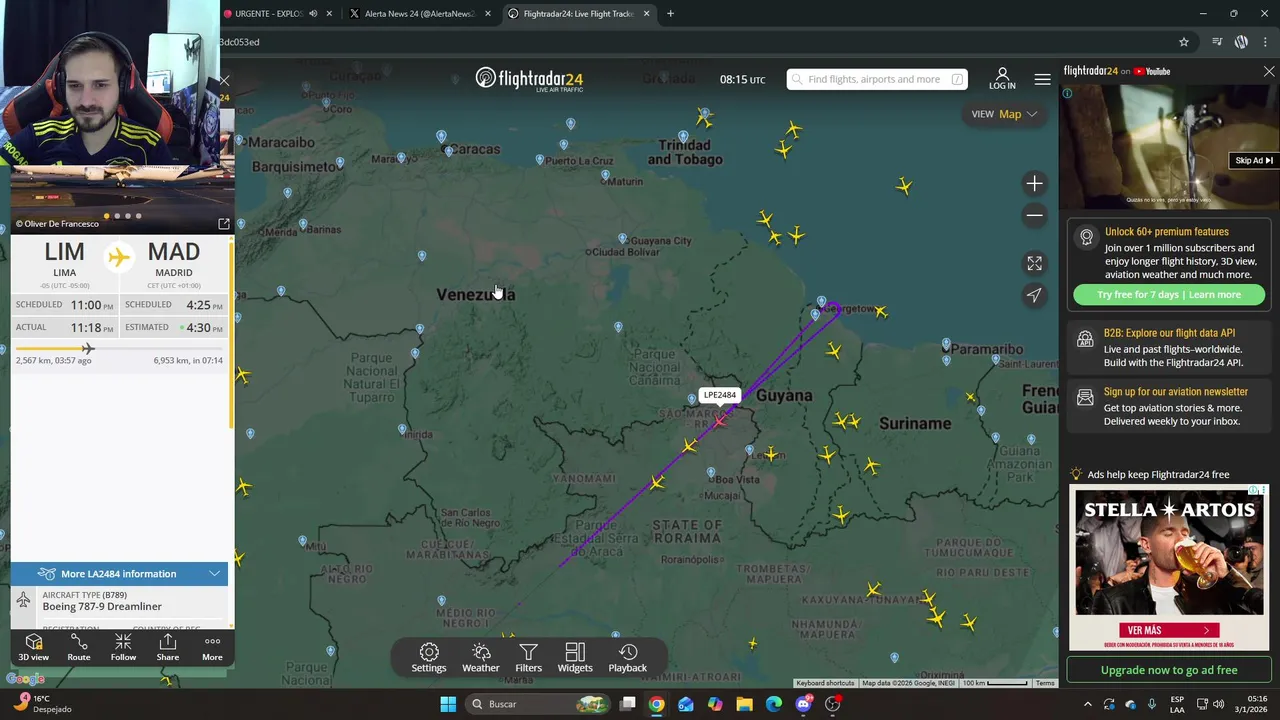Screen dimensions: 1280x720
Task: Center map on my location arrow
Action: (1034, 295)
